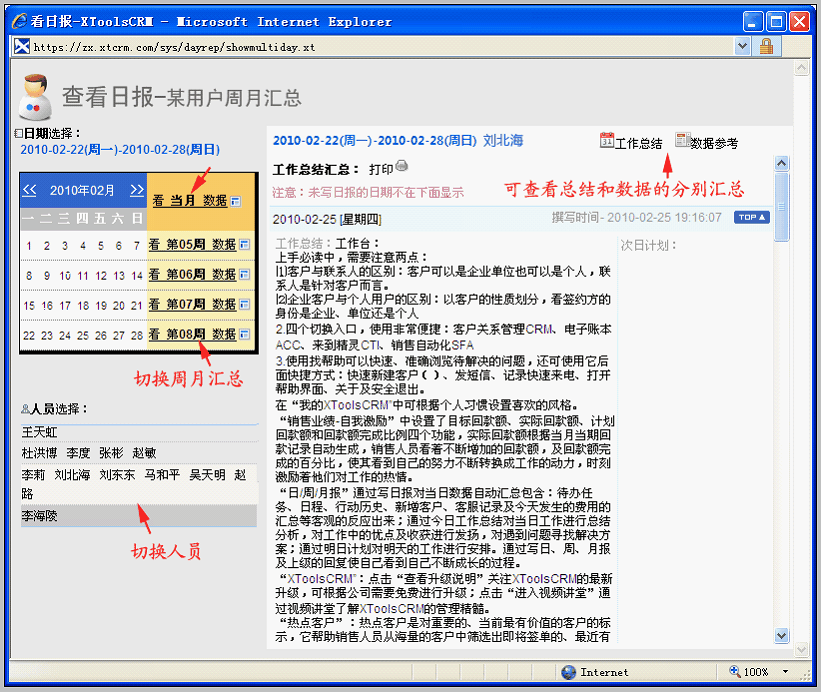This screenshot has height=693, width=822.
Task: Open 工作总结 via its calendar icon
Action: [x=606, y=141]
